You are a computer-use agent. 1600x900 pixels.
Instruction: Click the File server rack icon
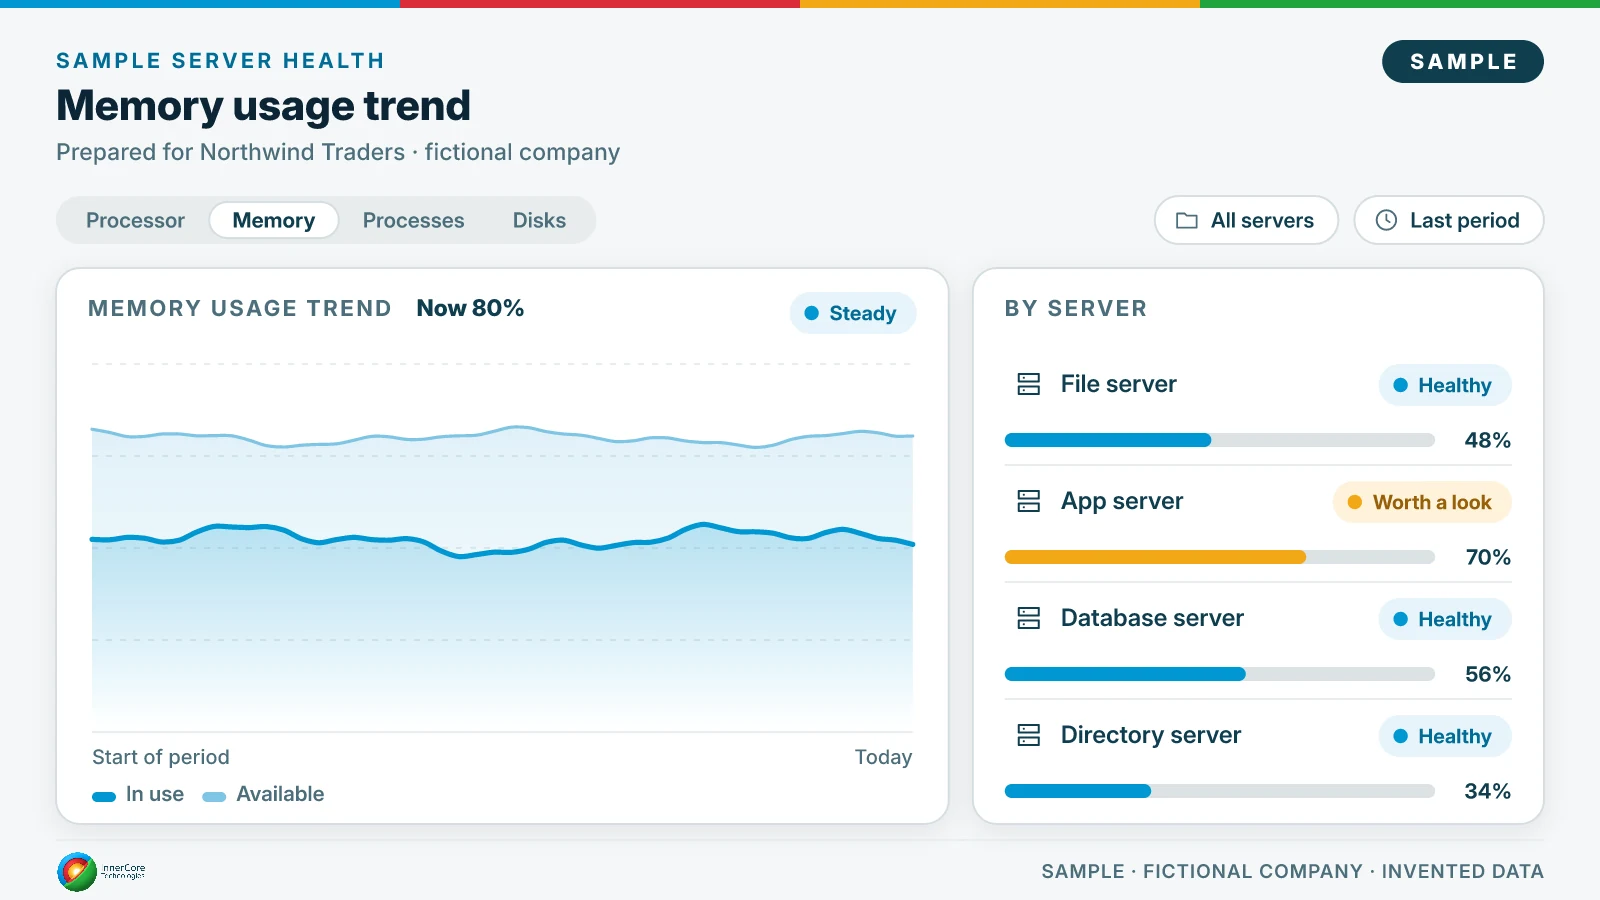pyautogui.click(x=1029, y=384)
